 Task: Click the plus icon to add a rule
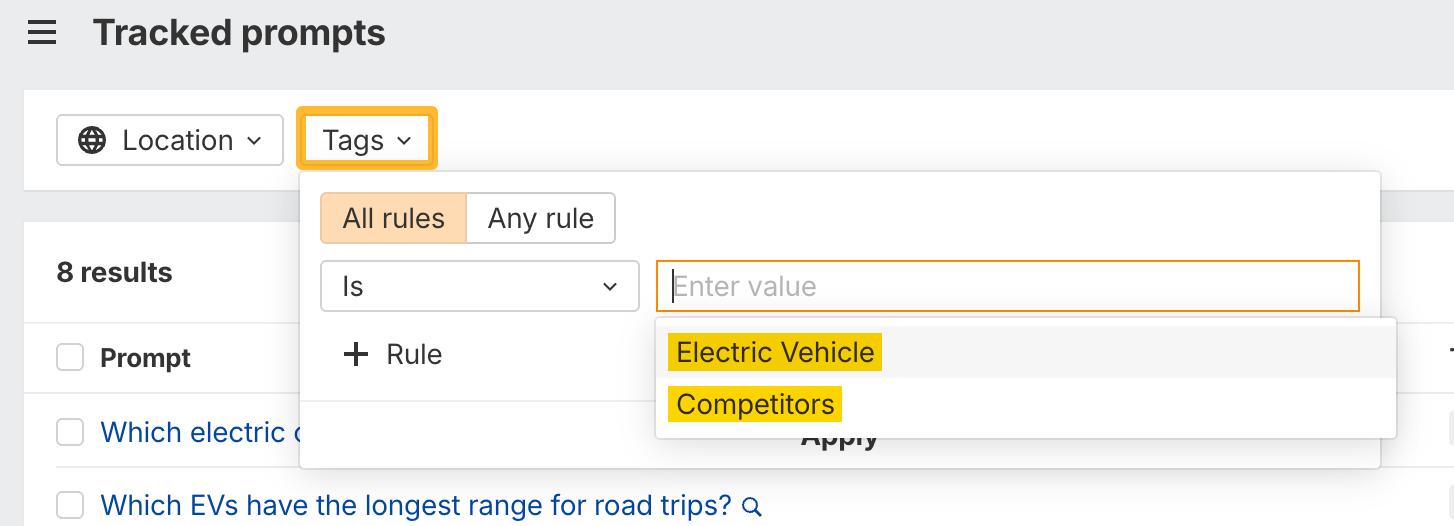[356, 354]
